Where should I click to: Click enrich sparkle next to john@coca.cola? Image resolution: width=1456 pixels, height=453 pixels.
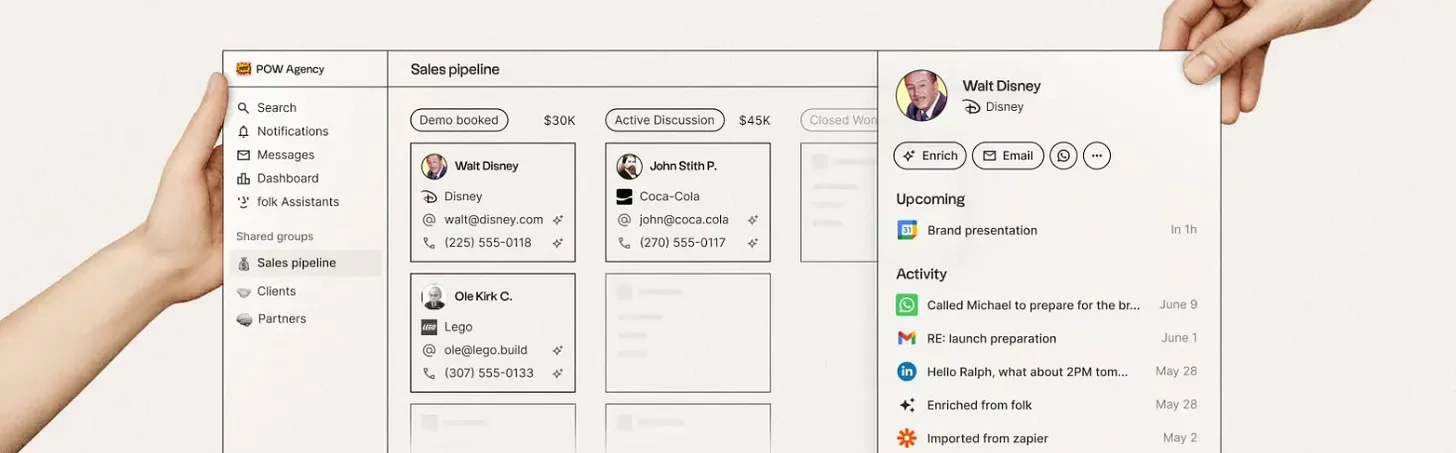tap(753, 220)
